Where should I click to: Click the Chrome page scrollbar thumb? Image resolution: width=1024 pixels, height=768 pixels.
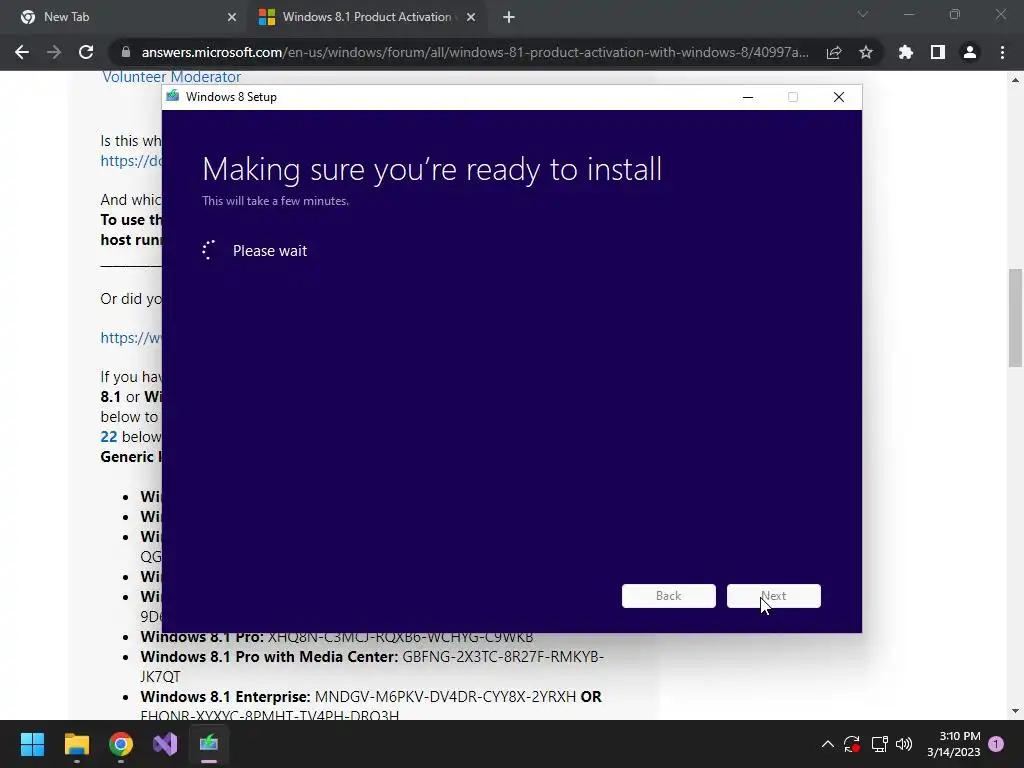1015,318
